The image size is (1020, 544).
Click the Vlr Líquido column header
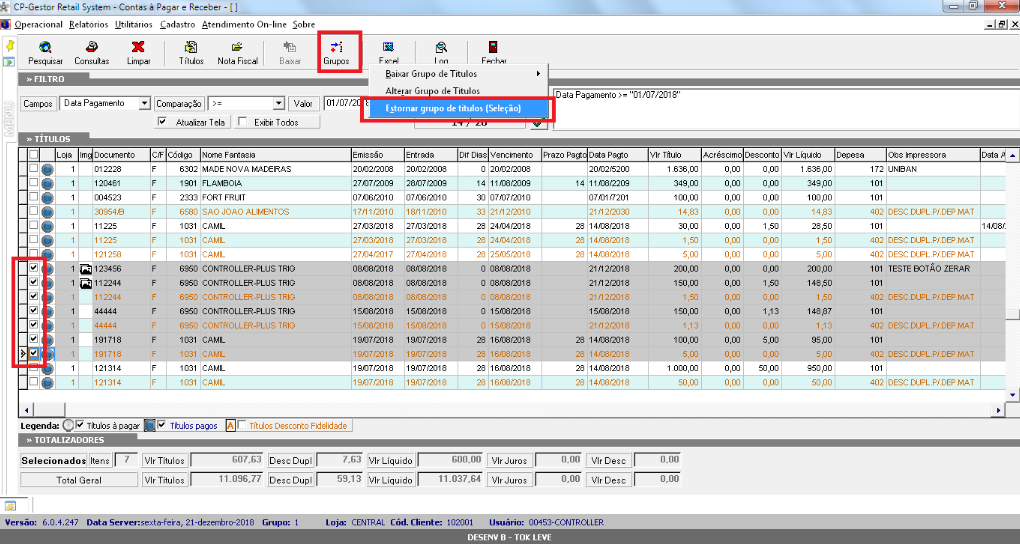click(x=807, y=155)
